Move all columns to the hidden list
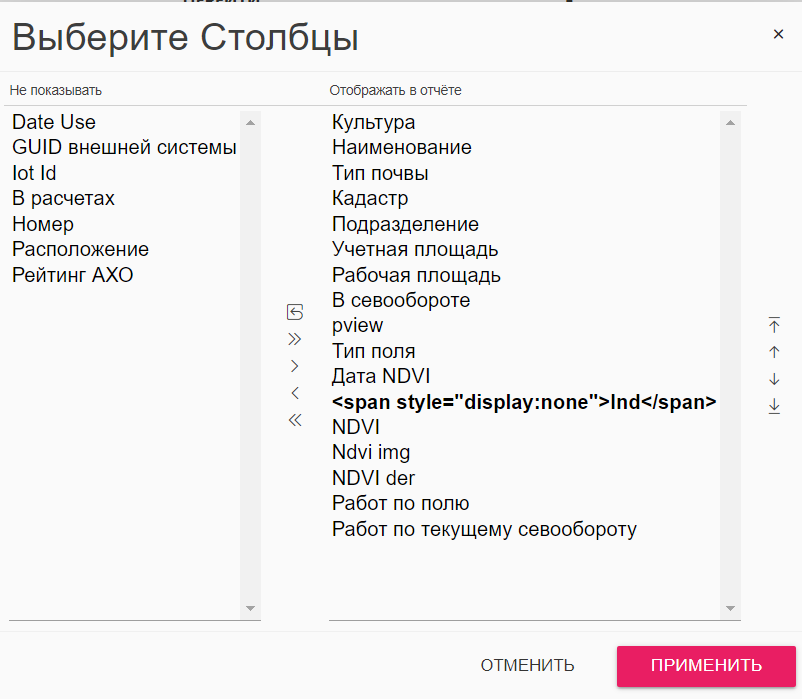802x699 pixels. 294,420
